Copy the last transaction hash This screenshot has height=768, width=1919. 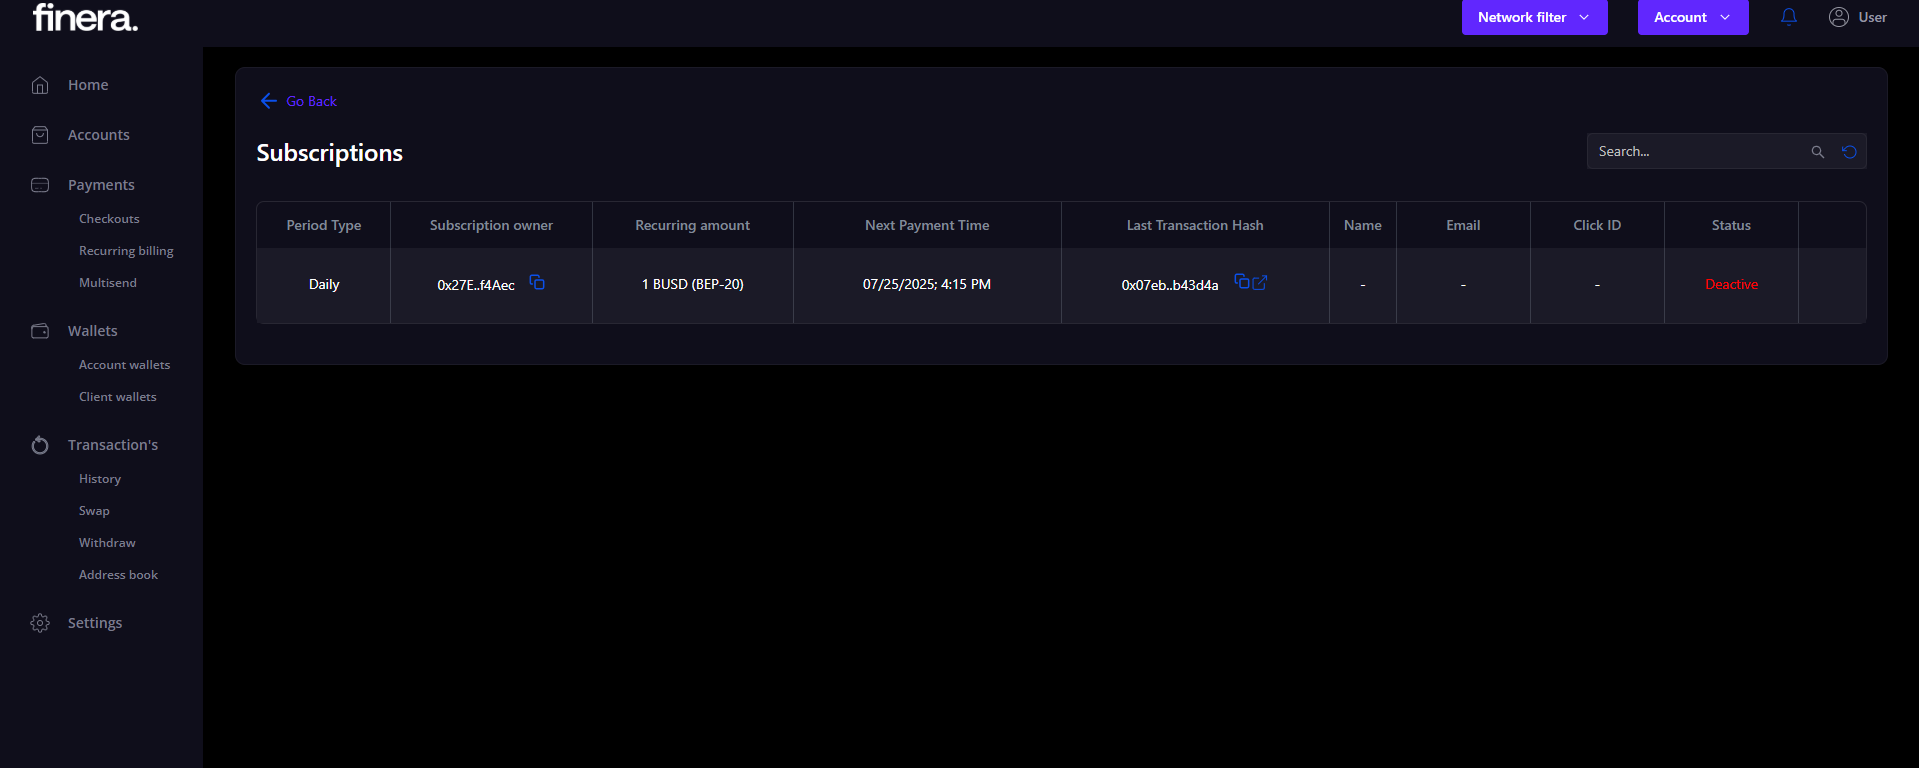tap(1241, 282)
